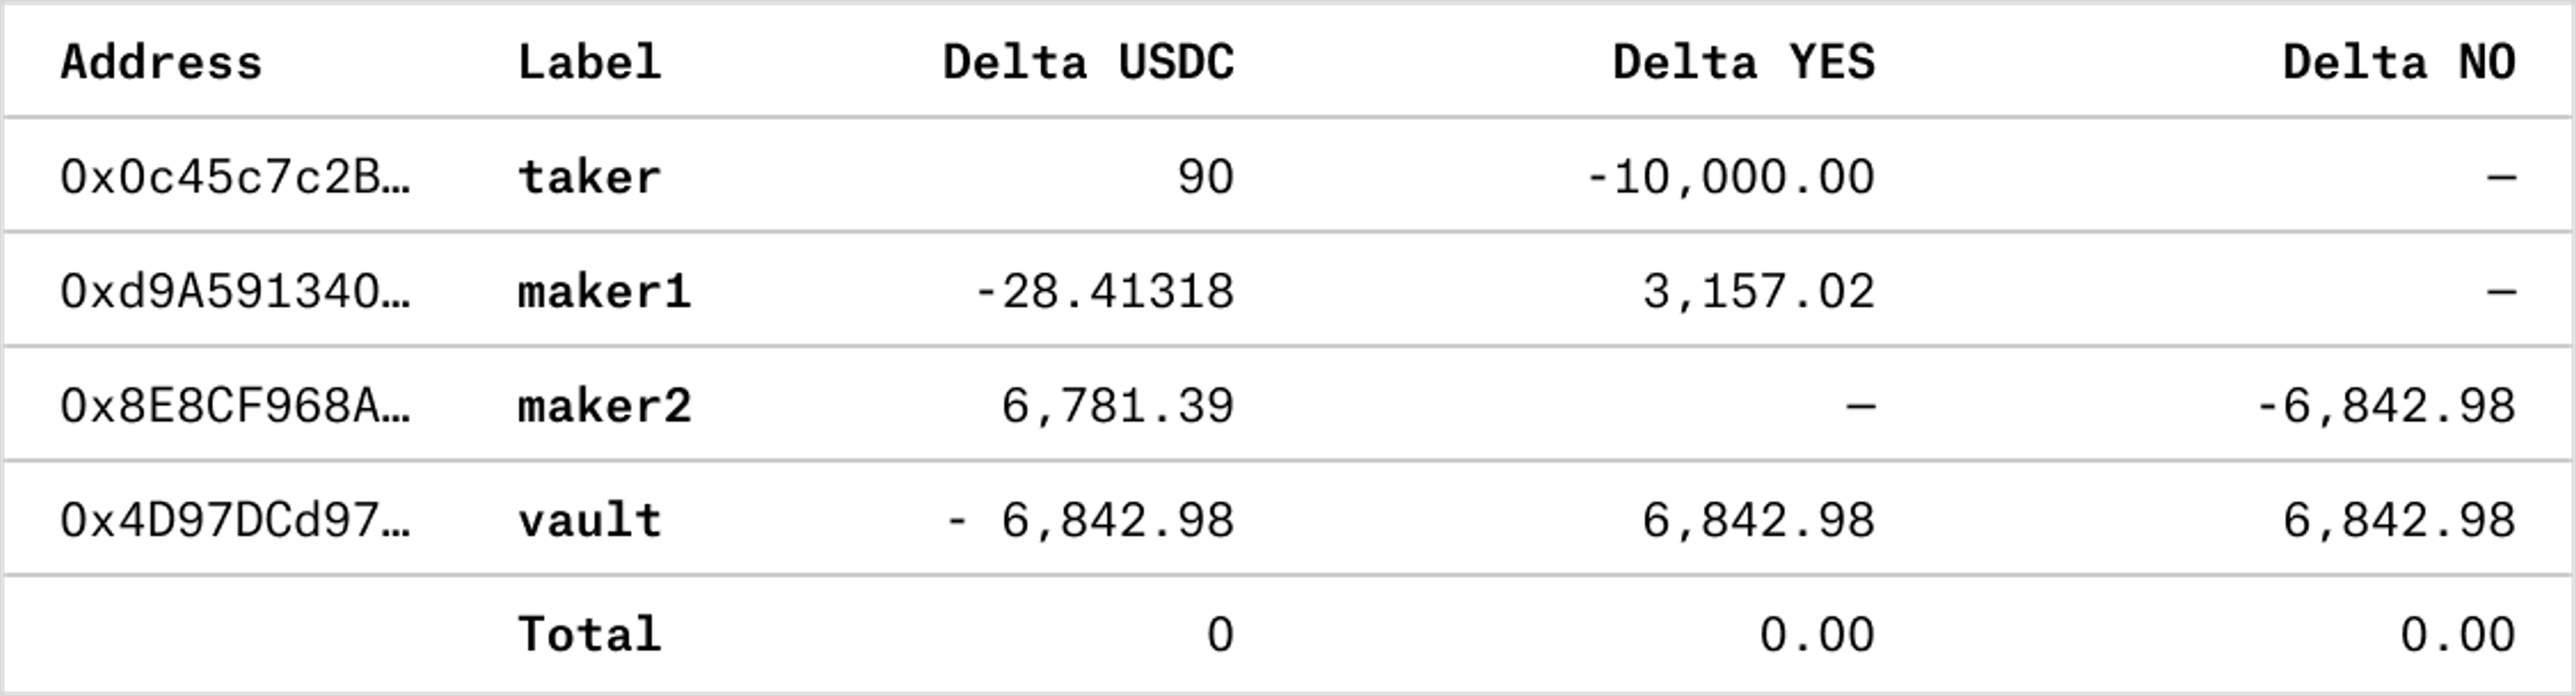
Task: Click the Delta USDC column header
Action: click(x=1088, y=63)
